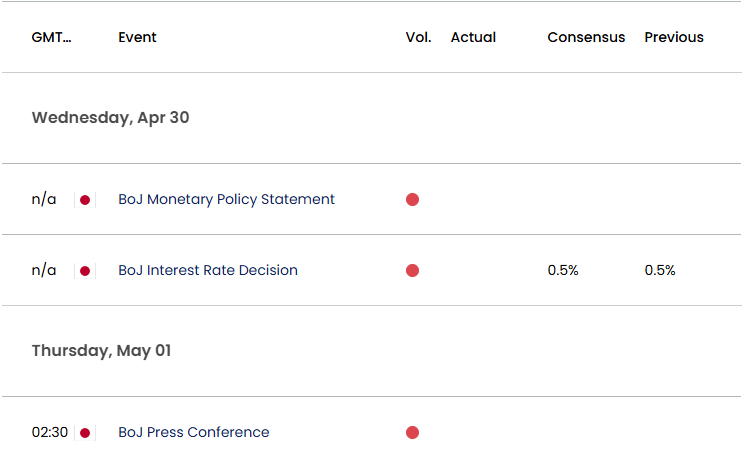Open BoJ Monetary Policy Statement event

(x=227, y=199)
